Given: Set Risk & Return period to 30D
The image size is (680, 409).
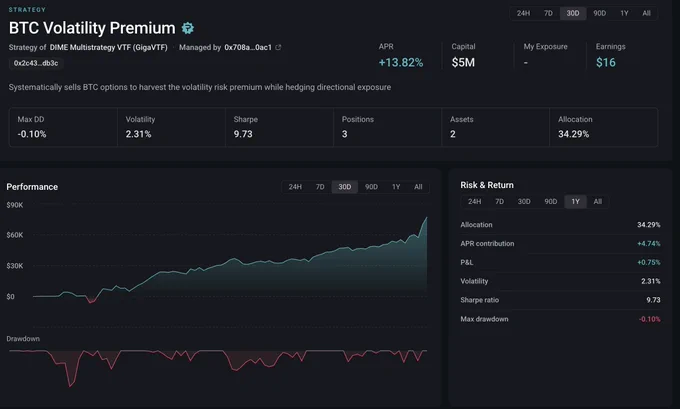Looking at the screenshot, I should pyautogui.click(x=524, y=202).
